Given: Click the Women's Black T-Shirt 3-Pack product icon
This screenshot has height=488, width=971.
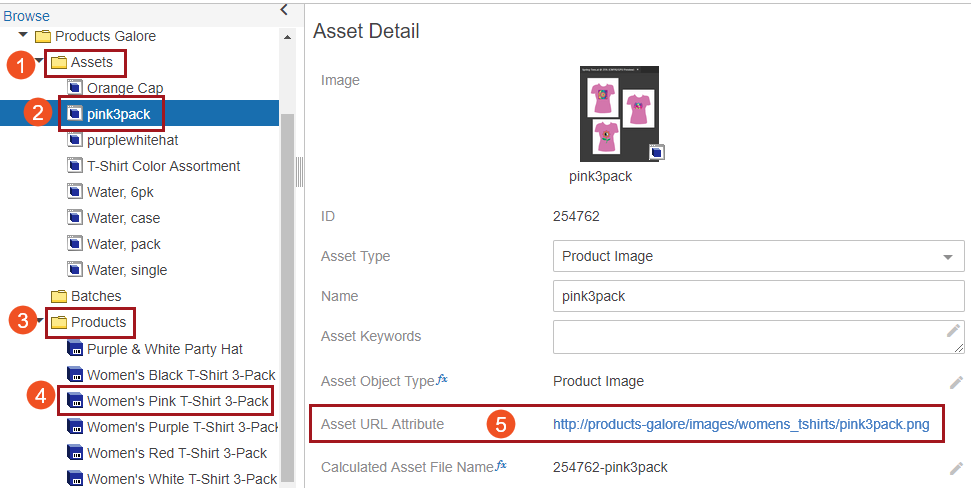Looking at the screenshot, I should (74, 375).
